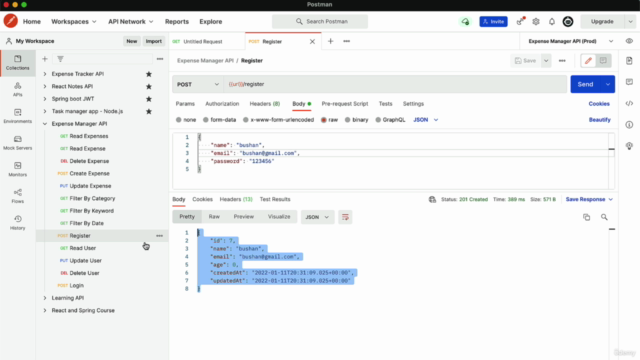Open the Send button dropdown arrow
This screenshot has width=640, height=360.
[608, 84]
